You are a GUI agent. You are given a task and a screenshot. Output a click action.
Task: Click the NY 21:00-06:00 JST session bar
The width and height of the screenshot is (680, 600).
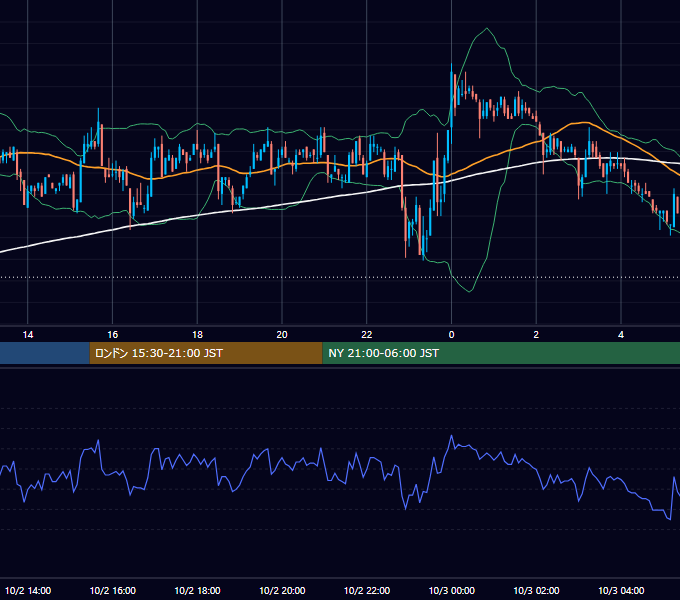(501, 353)
